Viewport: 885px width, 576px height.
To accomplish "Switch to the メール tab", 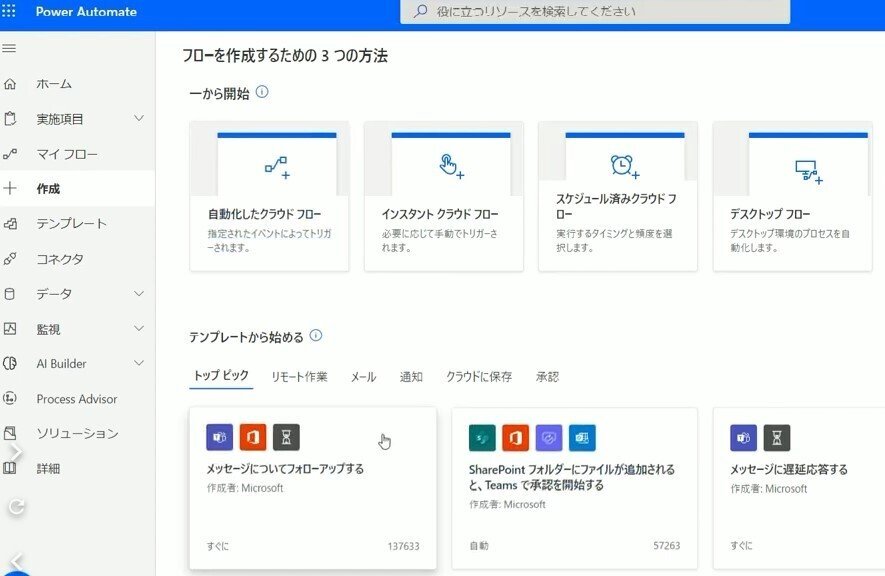I will [x=363, y=376].
